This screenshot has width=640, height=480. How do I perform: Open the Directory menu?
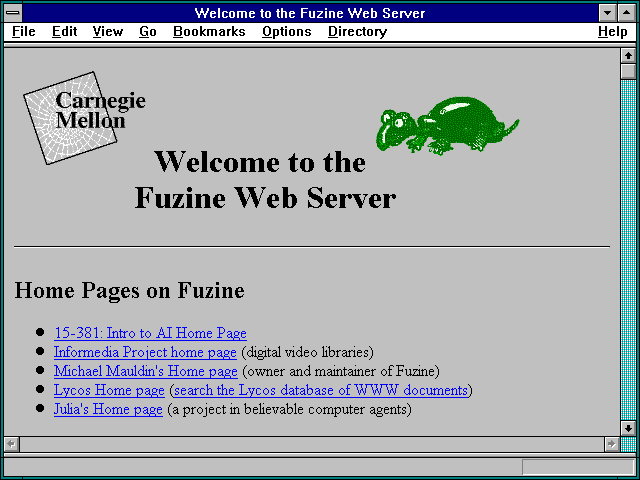tap(358, 31)
